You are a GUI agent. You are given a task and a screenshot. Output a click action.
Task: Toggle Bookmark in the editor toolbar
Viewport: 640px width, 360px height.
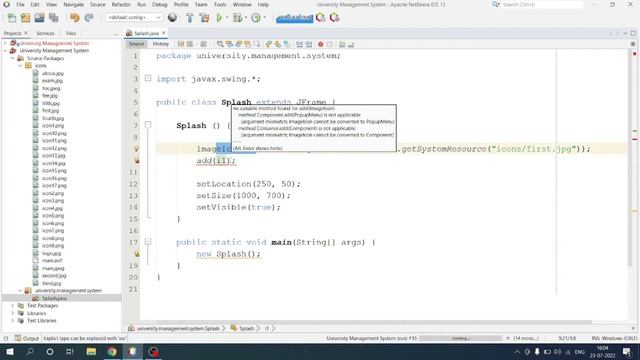click(x=287, y=44)
